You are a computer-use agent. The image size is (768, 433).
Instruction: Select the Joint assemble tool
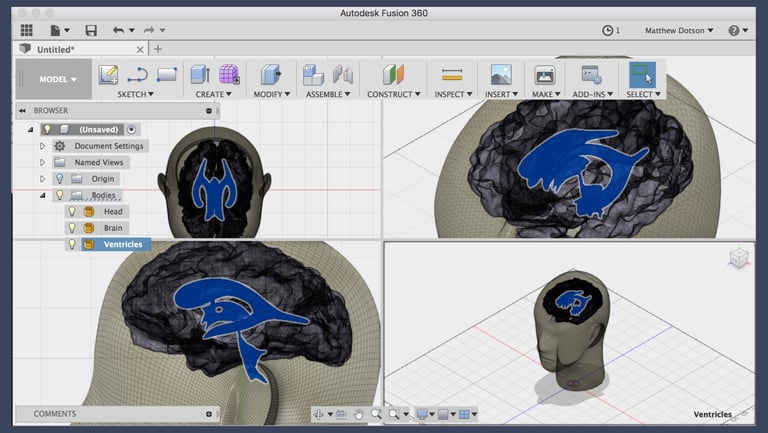[x=343, y=75]
